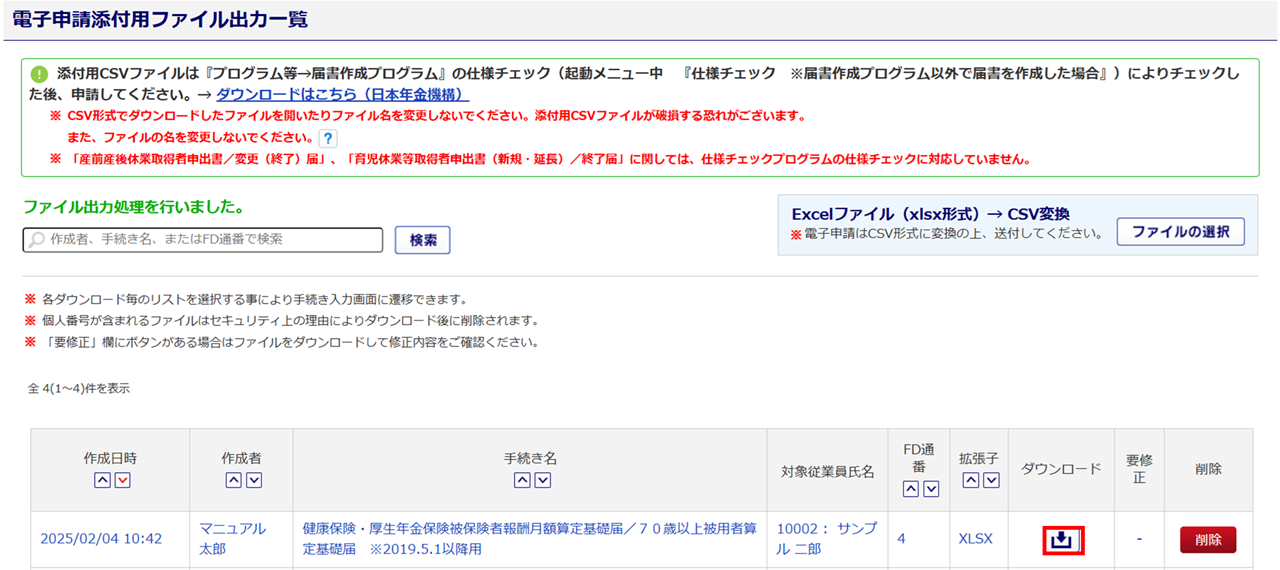Sort FD通番 column ascending

point(911,489)
